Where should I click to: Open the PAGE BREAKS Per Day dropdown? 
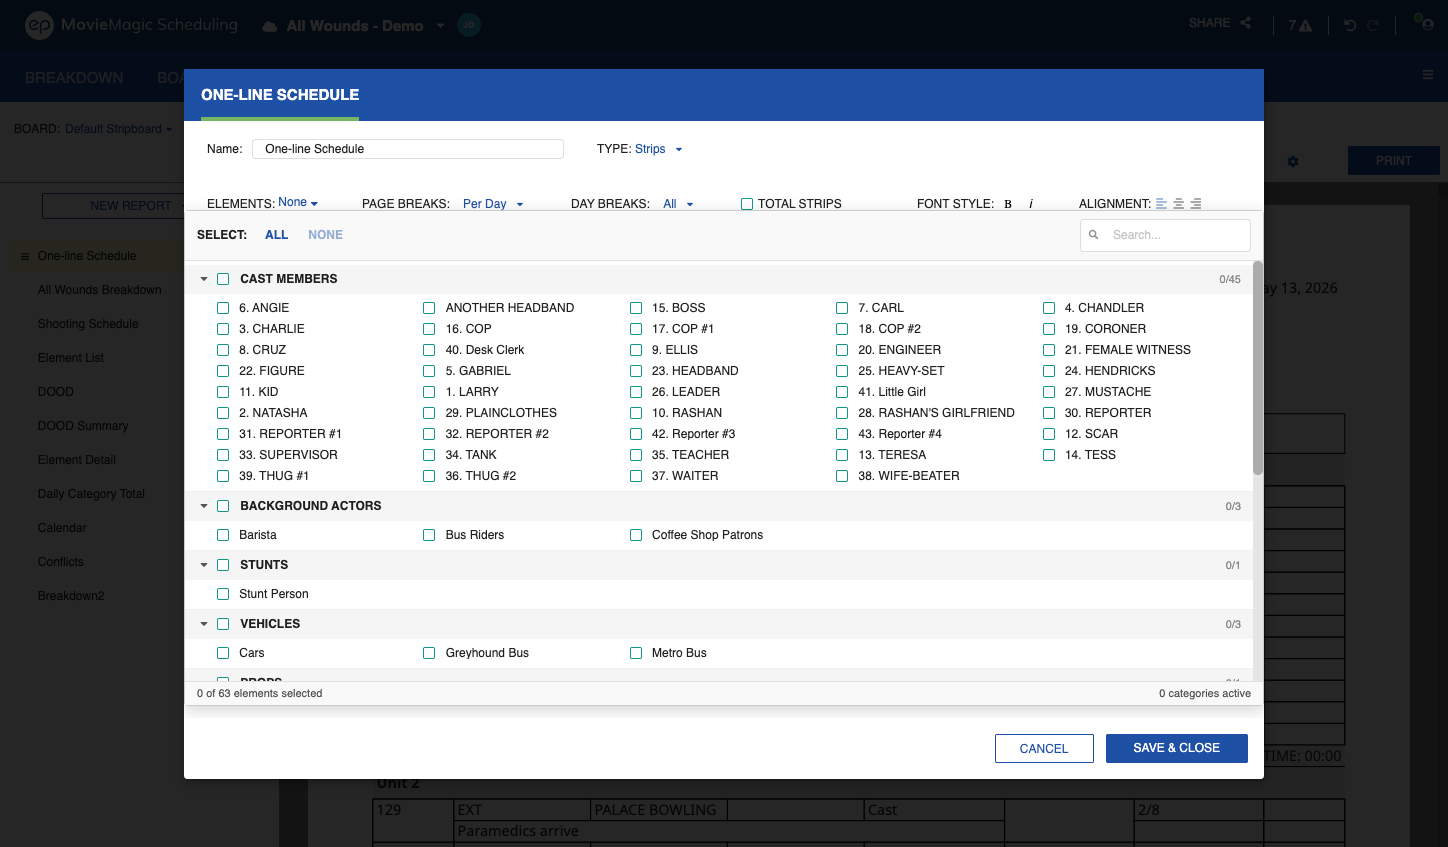[493, 204]
